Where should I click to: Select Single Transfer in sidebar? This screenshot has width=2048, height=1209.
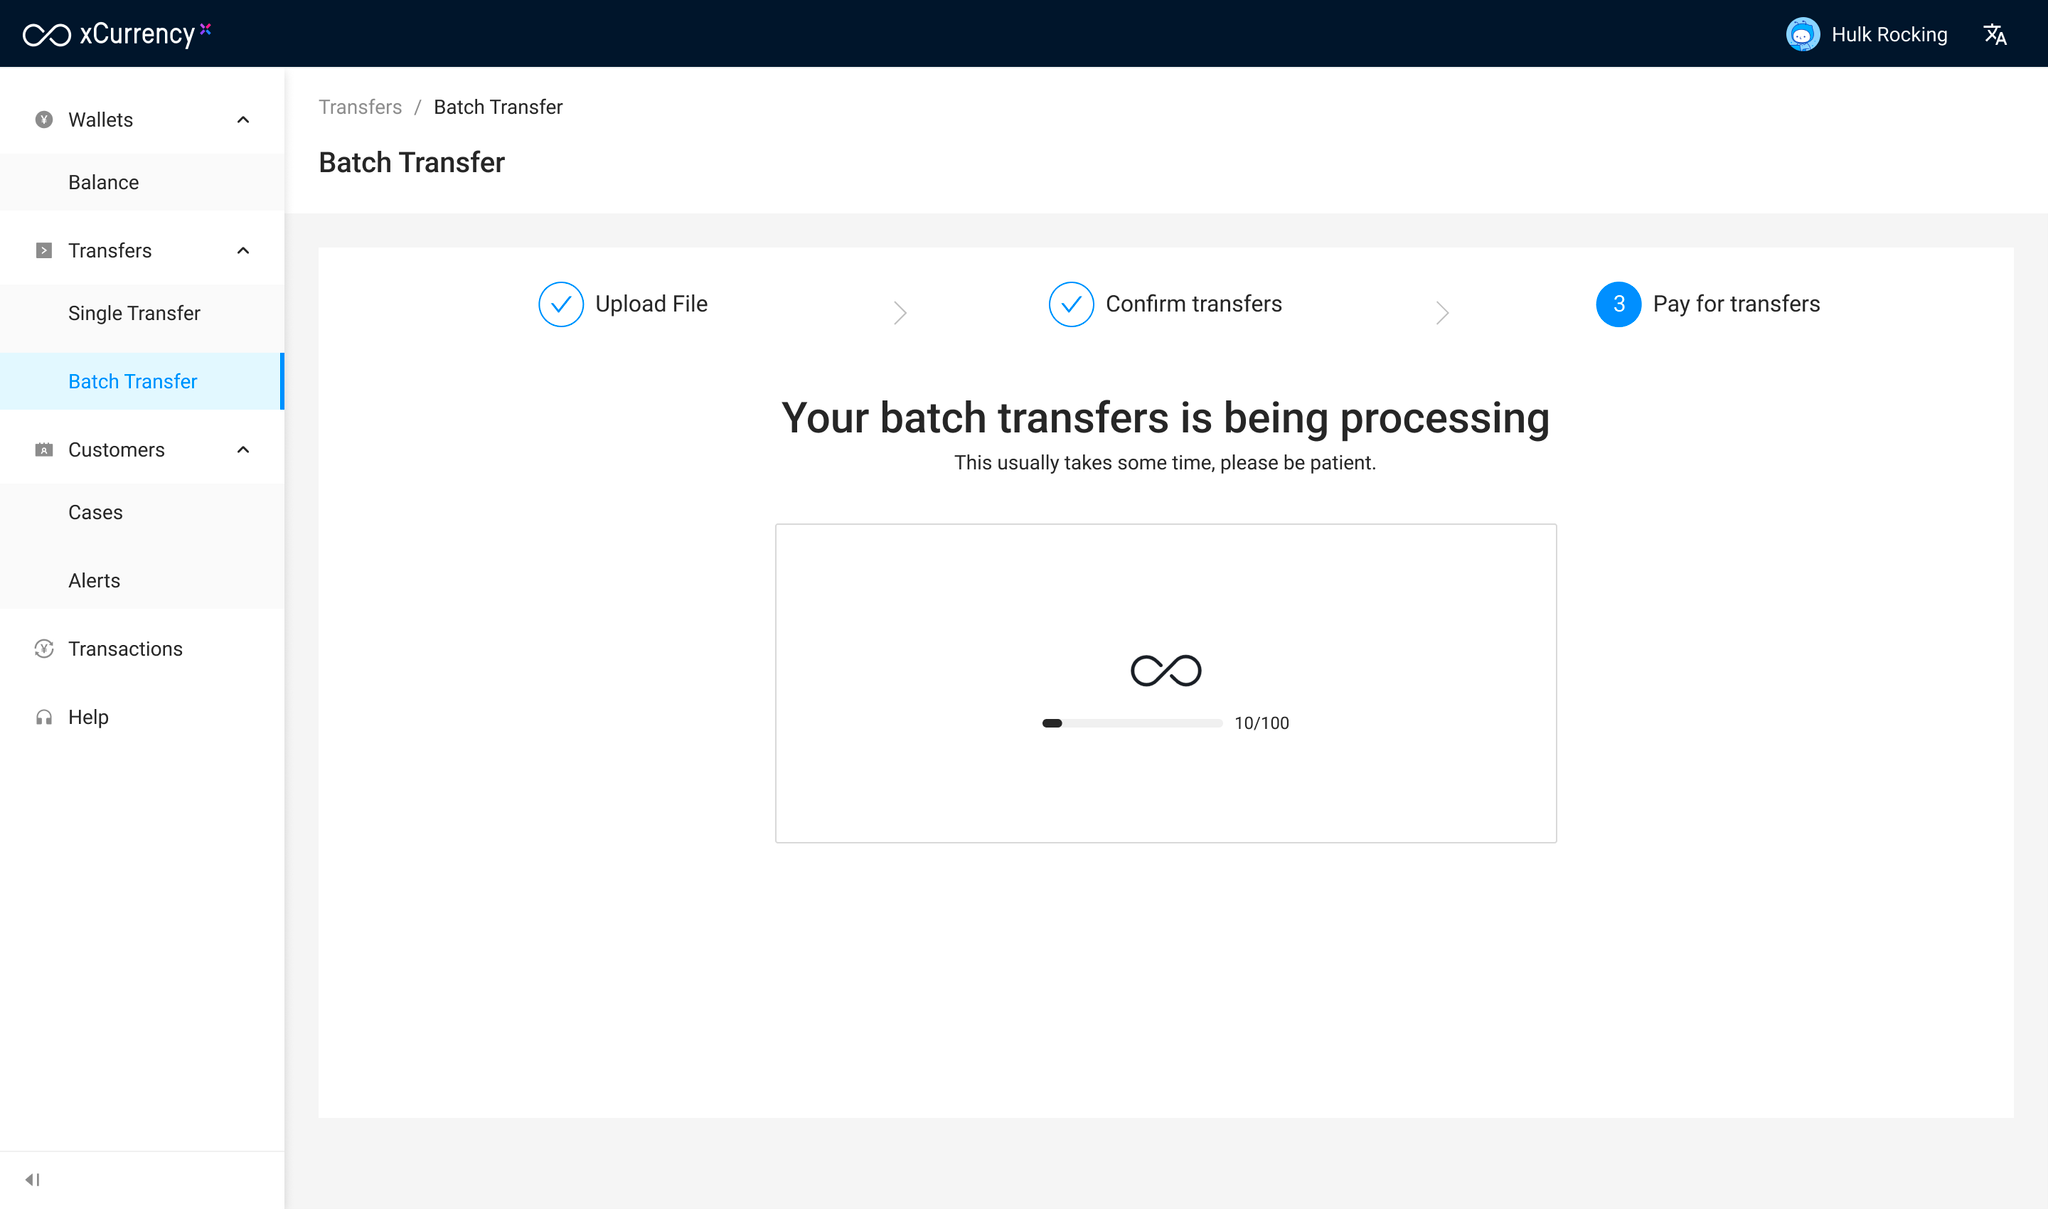tap(134, 314)
